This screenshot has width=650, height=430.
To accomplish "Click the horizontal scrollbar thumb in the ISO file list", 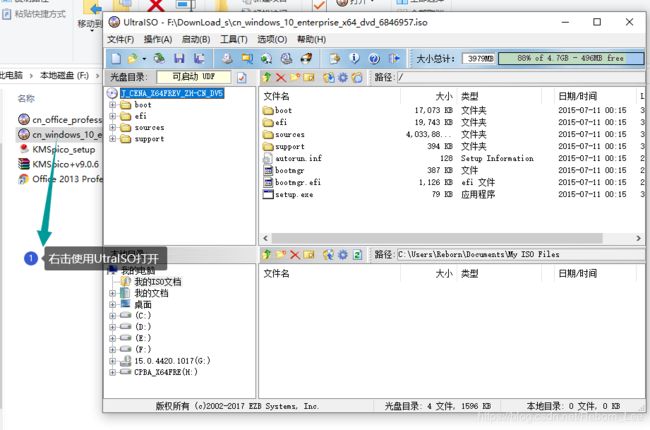I will (437, 238).
